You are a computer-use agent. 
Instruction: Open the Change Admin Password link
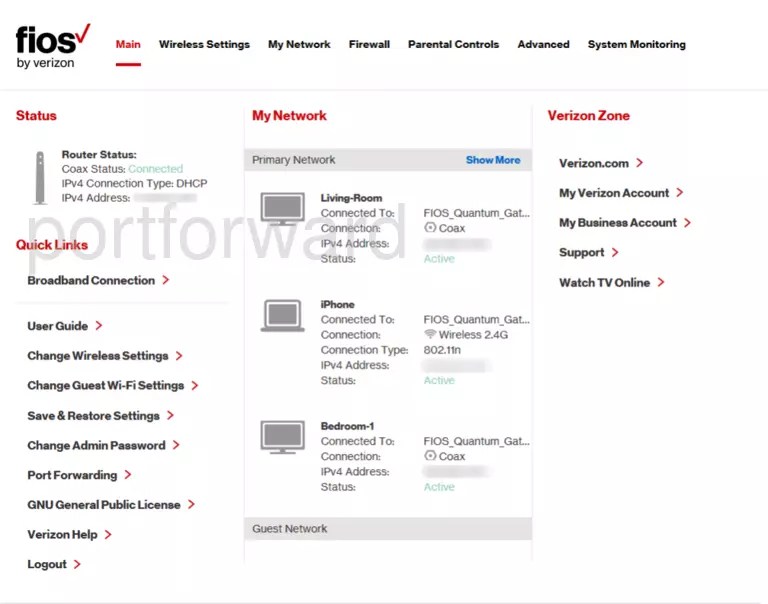click(96, 445)
